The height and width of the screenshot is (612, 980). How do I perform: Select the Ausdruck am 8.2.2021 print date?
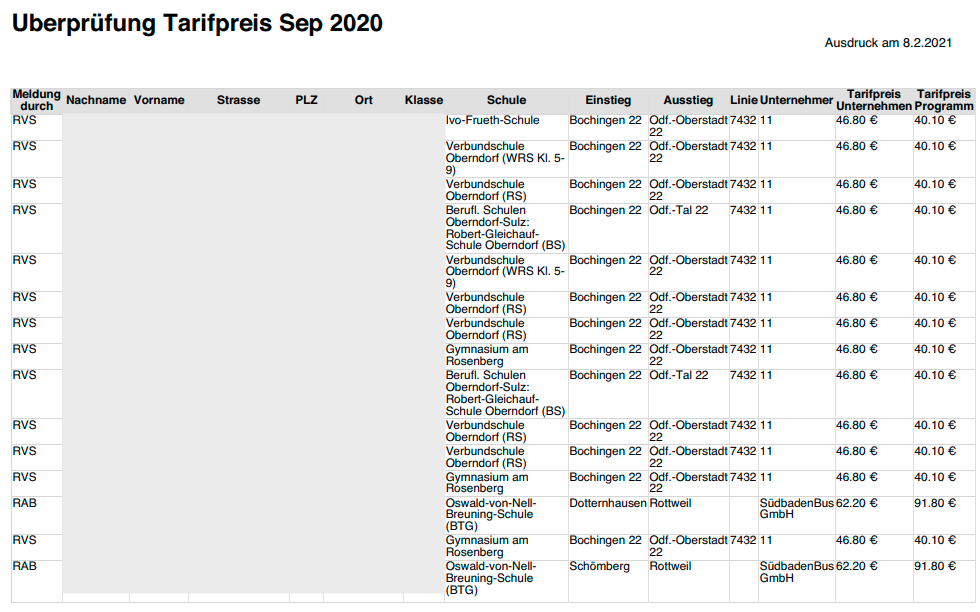click(887, 43)
